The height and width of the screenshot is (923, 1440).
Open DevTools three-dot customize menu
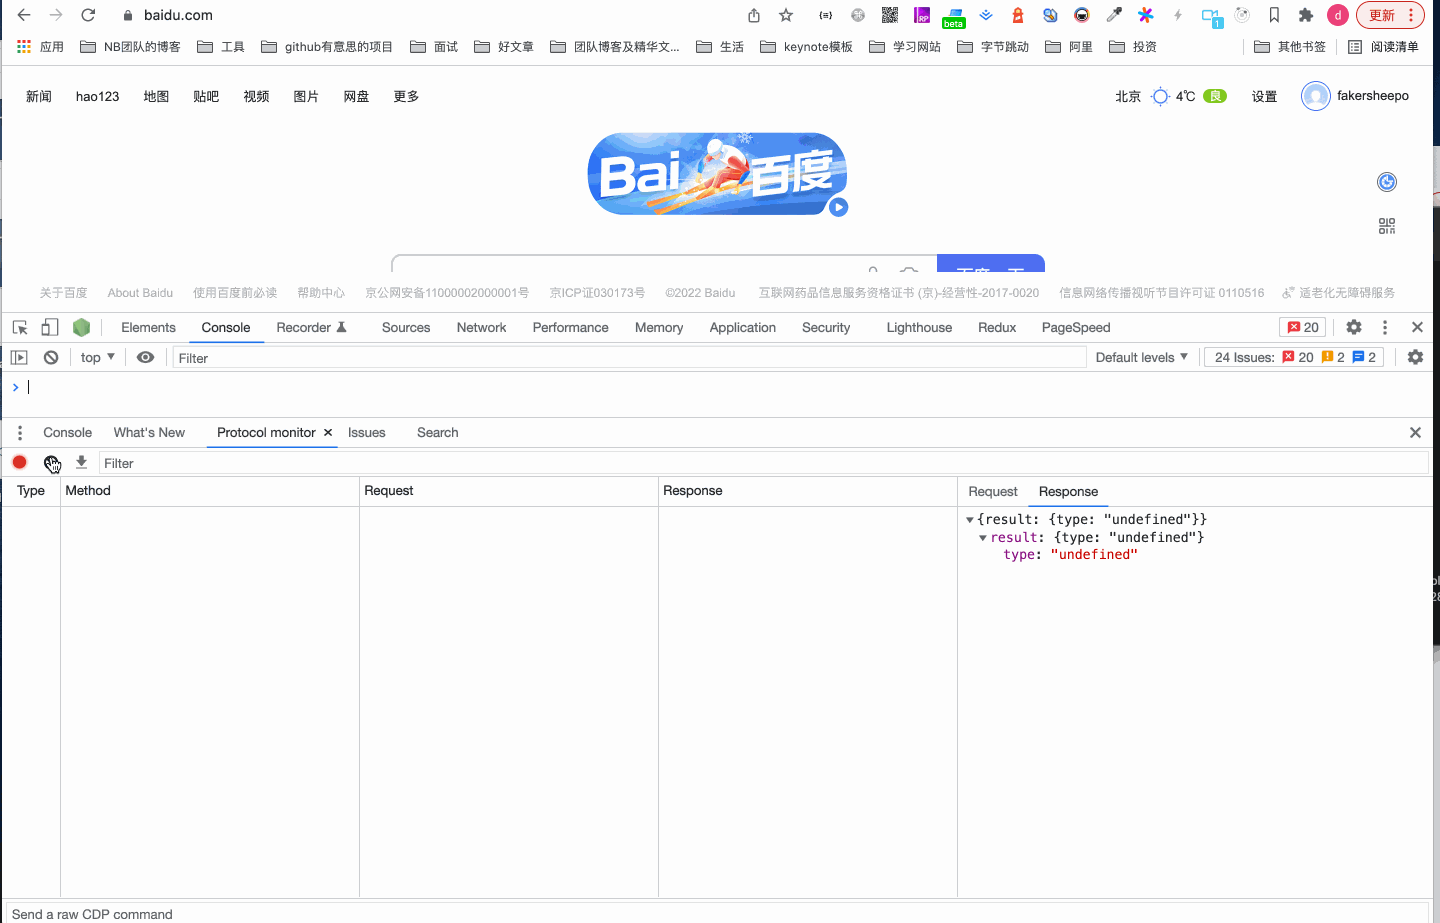pyautogui.click(x=1385, y=327)
